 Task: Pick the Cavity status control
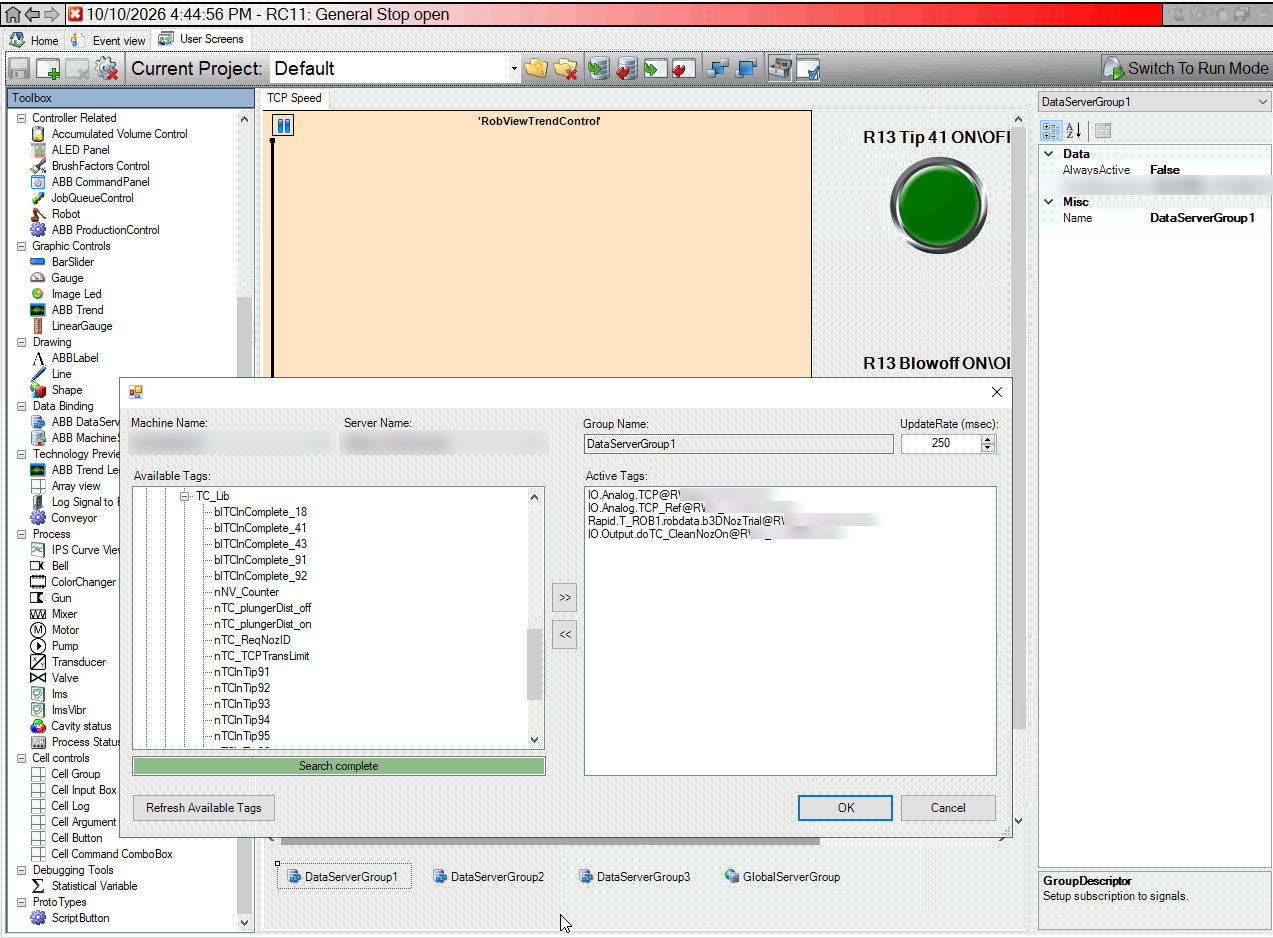tap(81, 726)
